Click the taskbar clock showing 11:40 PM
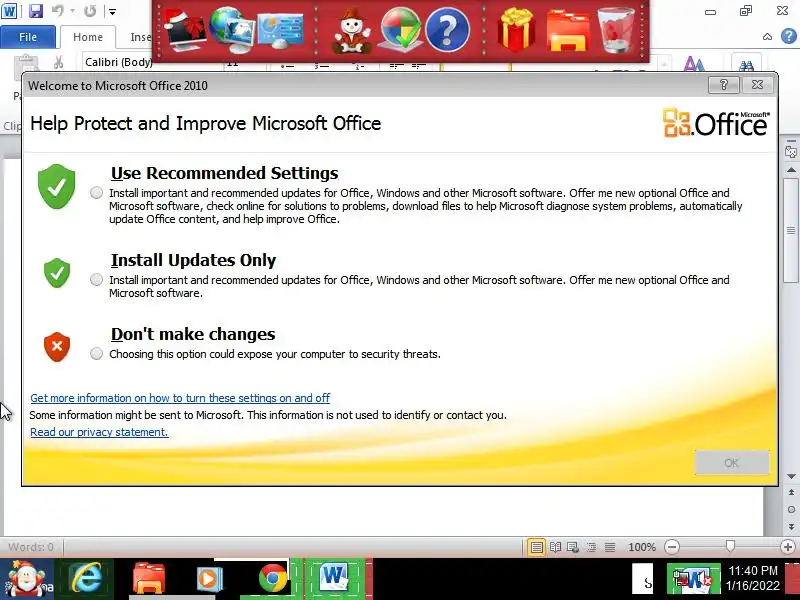 click(753, 578)
